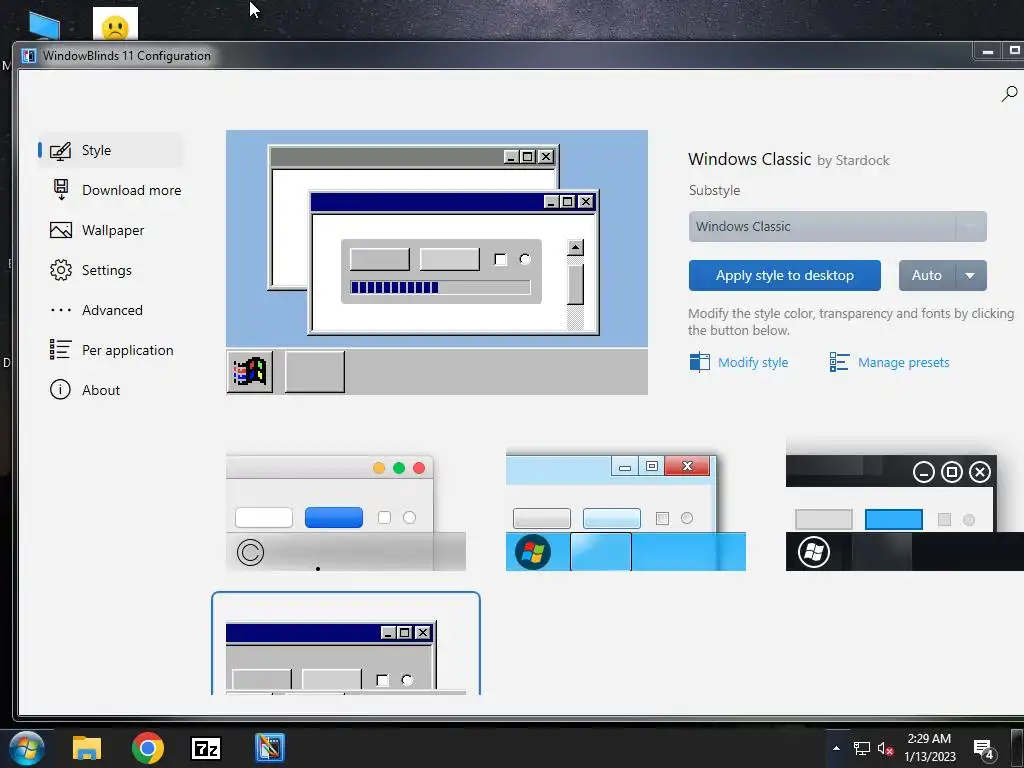Click the Per application list icon
Screen dimensions: 1024x768
61,350
